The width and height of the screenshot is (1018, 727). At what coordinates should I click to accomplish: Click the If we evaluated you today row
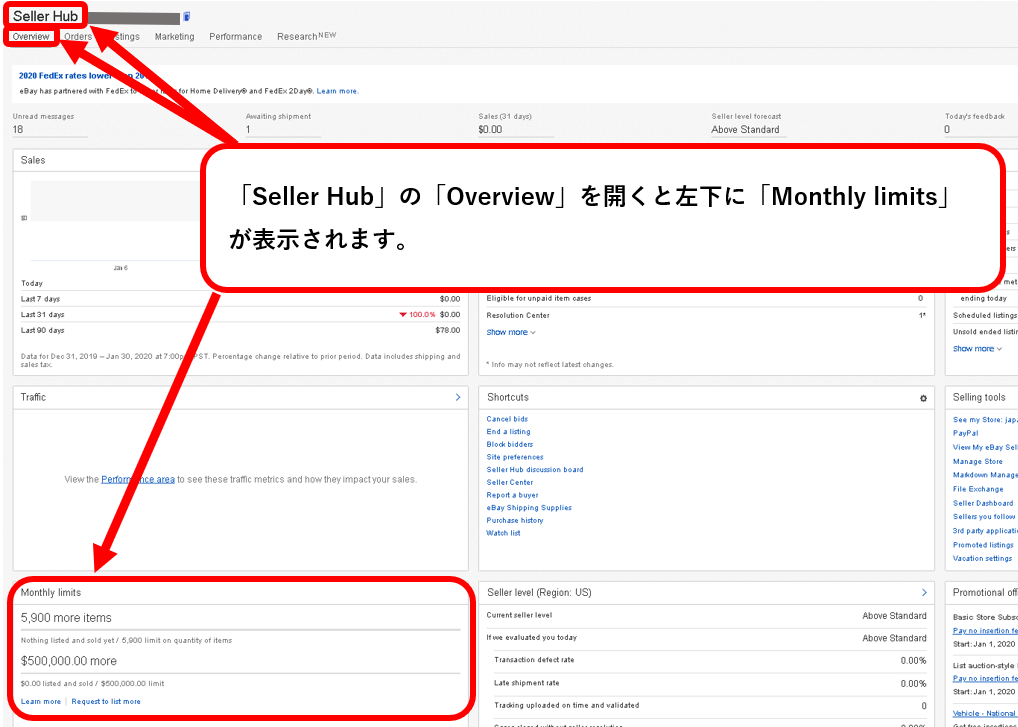706,638
